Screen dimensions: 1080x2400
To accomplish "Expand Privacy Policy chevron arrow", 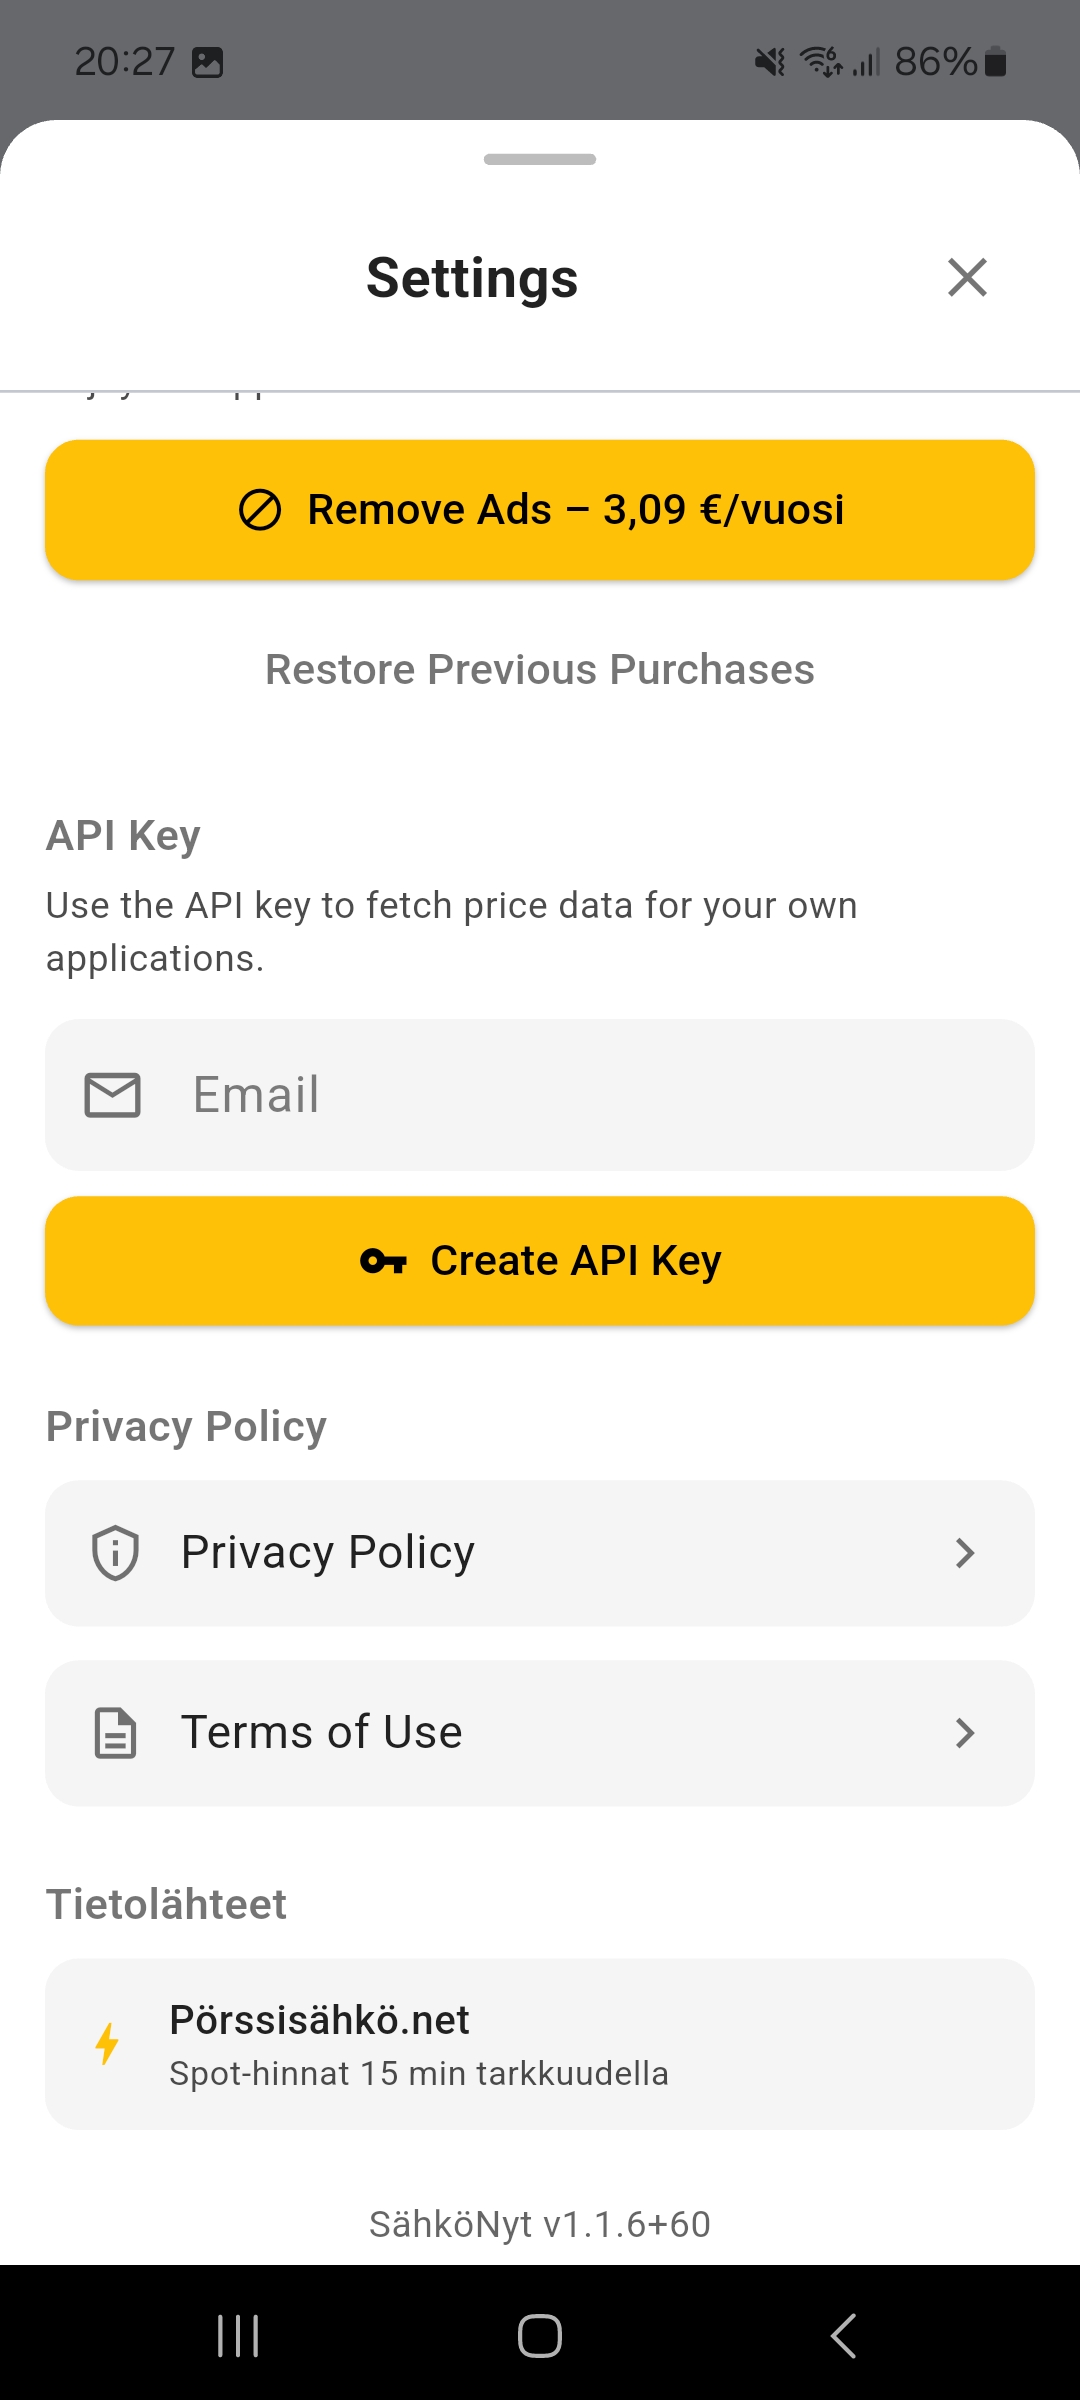I will [965, 1553].
